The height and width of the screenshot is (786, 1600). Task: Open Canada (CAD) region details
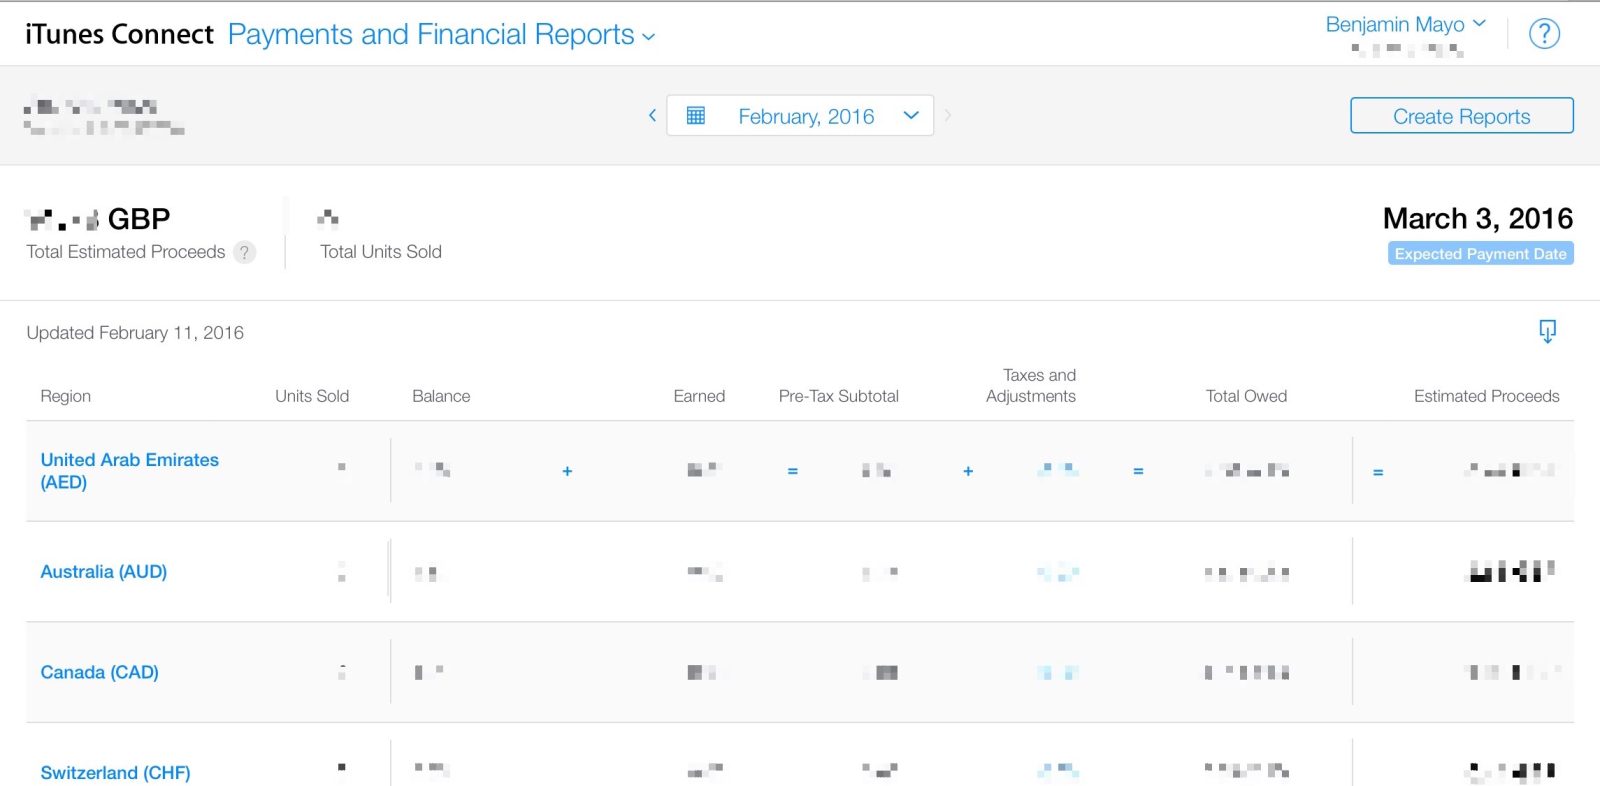(x=99, y=672)
